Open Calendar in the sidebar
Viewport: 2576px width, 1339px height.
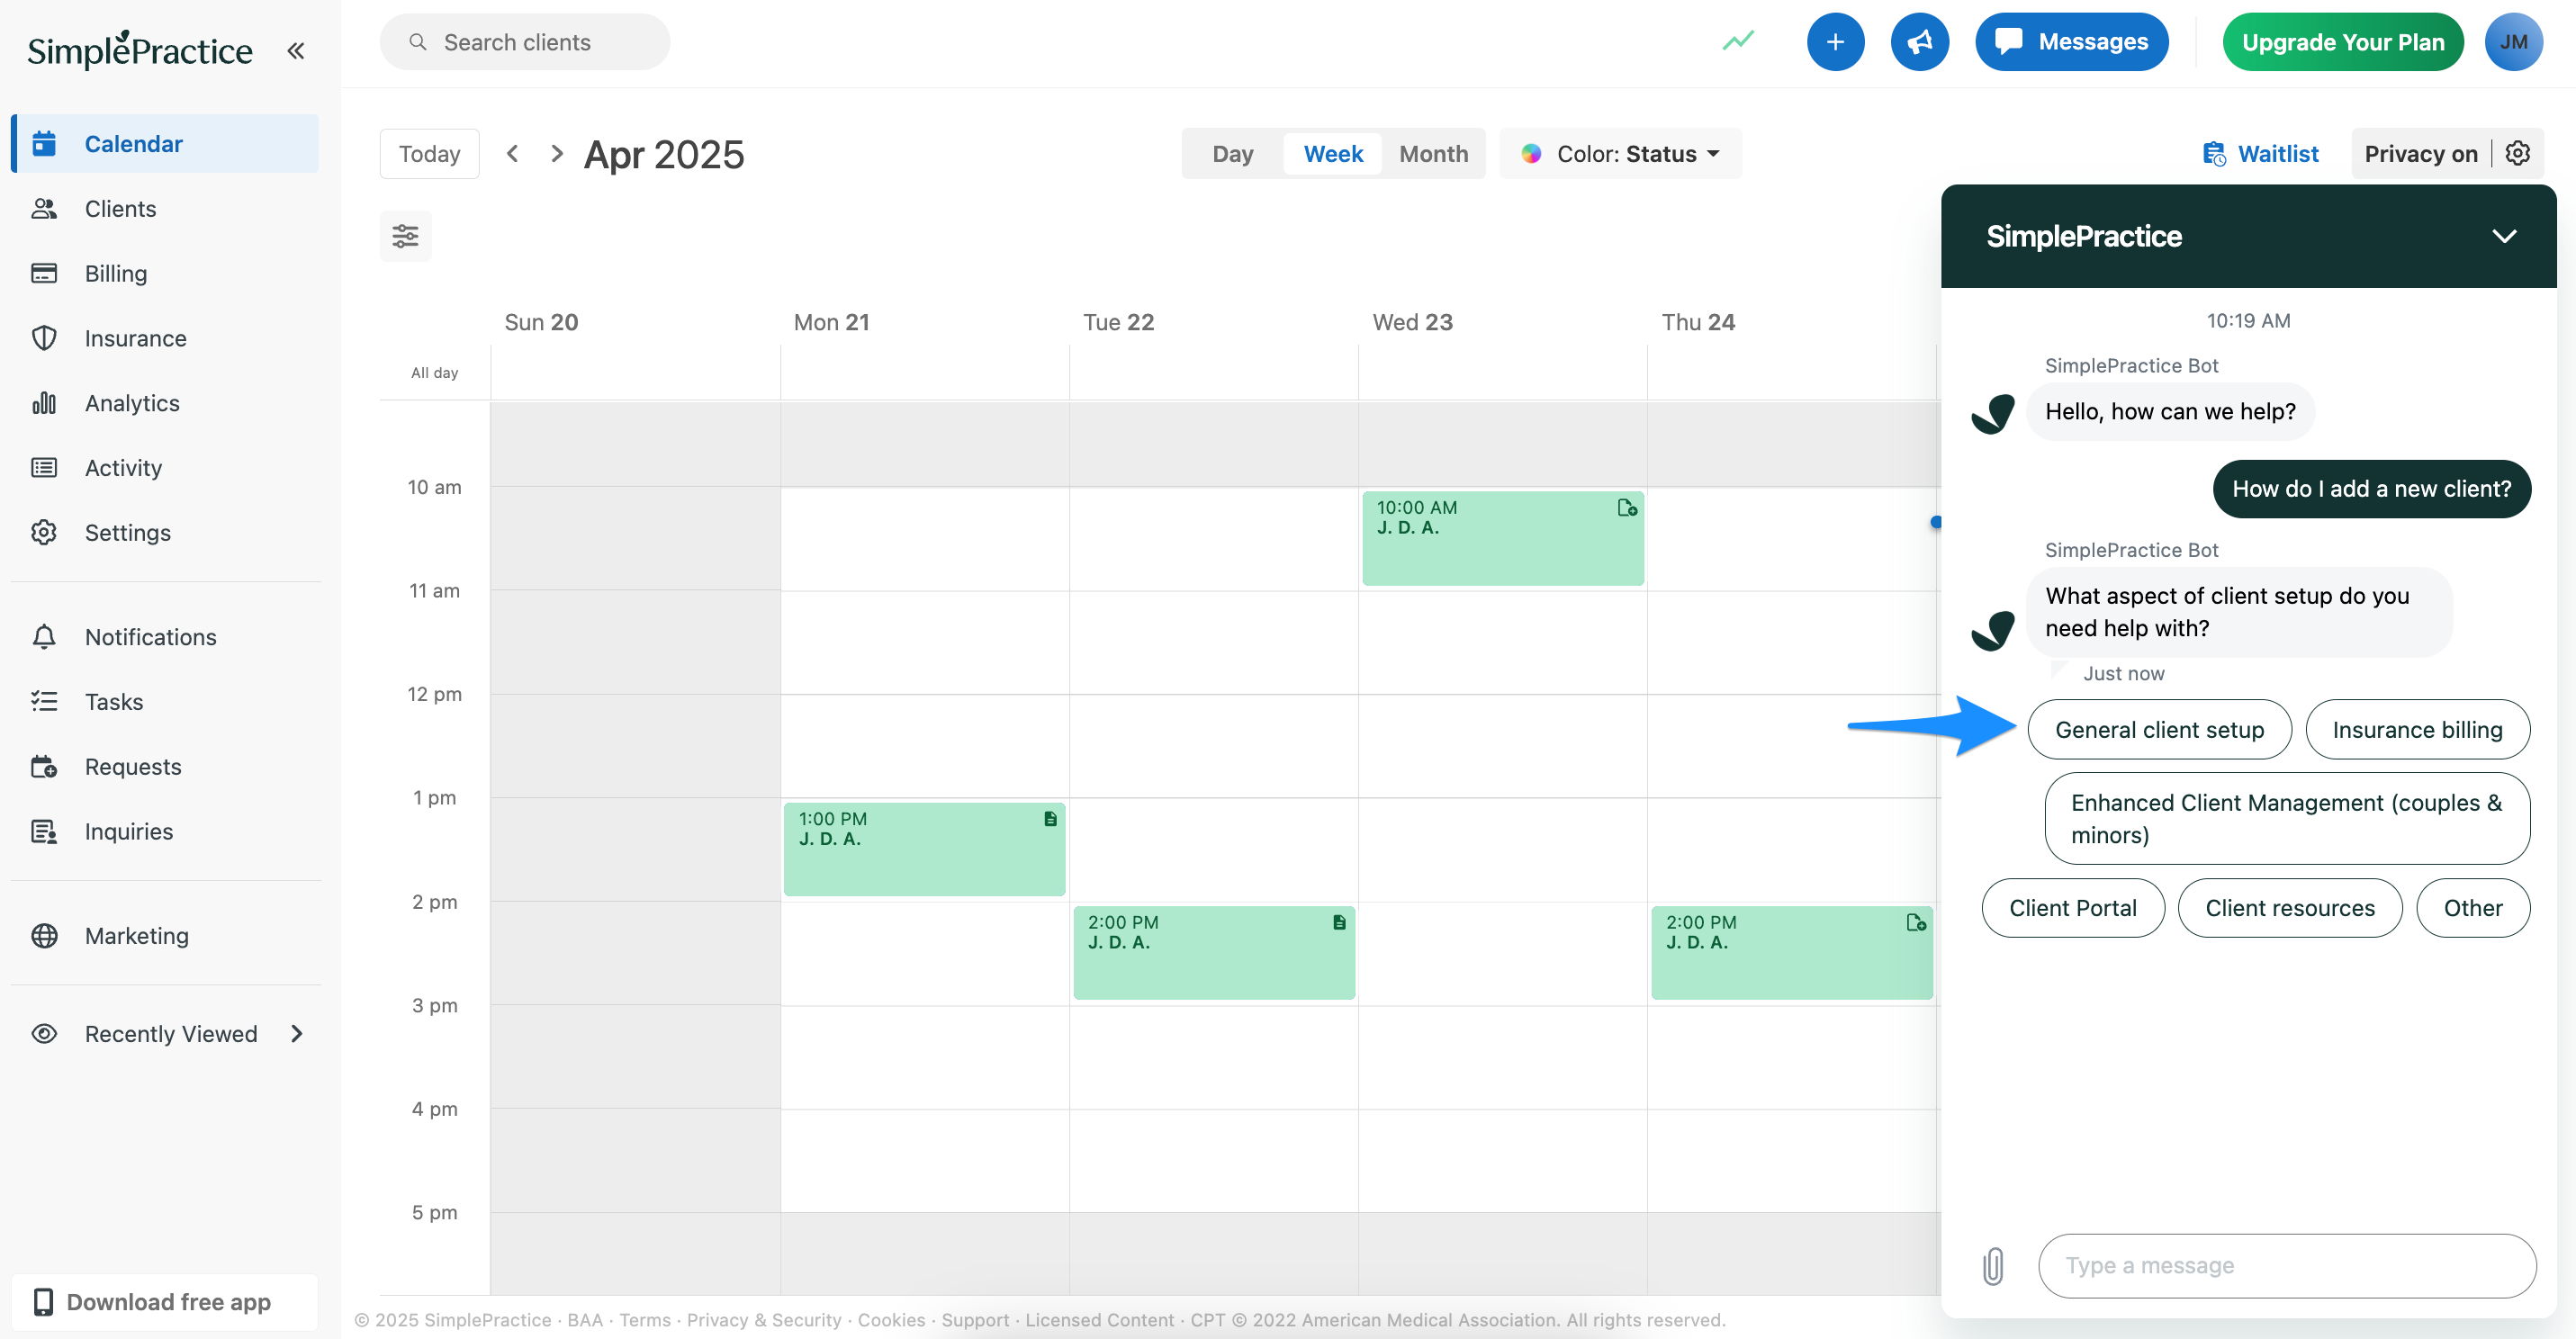pyautogui.click(x=165, y=143)
